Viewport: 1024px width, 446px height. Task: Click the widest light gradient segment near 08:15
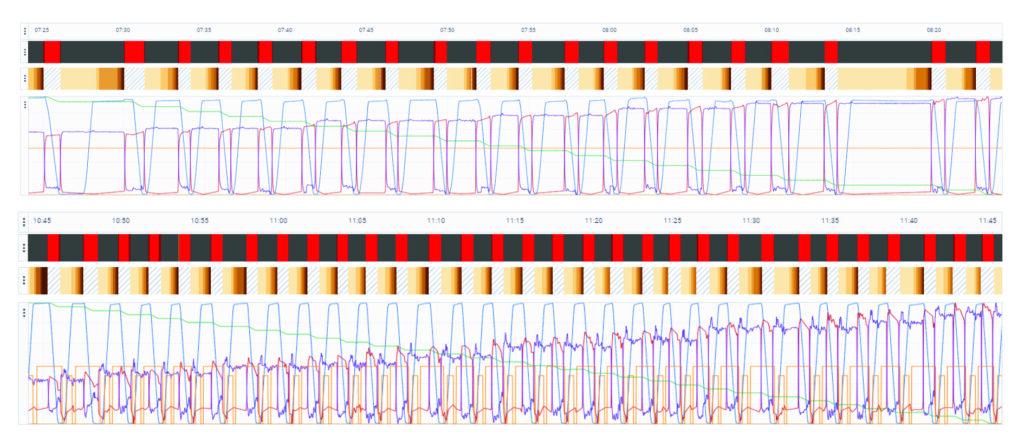872,79
